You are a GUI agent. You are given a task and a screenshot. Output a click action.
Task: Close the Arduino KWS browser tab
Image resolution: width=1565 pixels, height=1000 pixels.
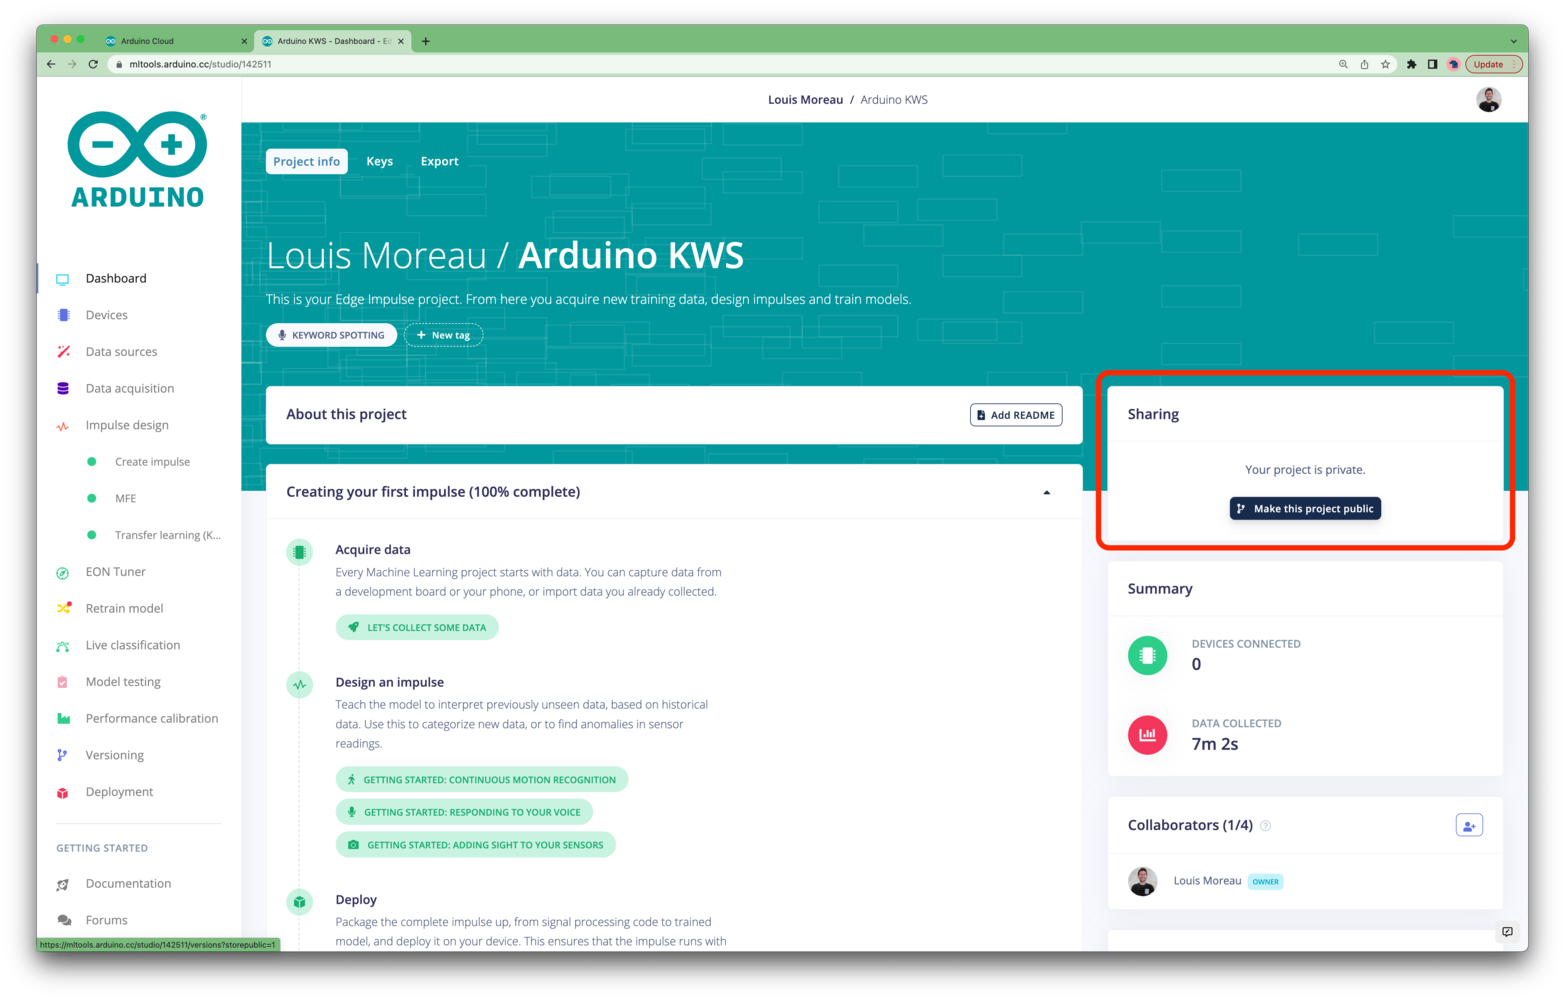click(401, 41)
